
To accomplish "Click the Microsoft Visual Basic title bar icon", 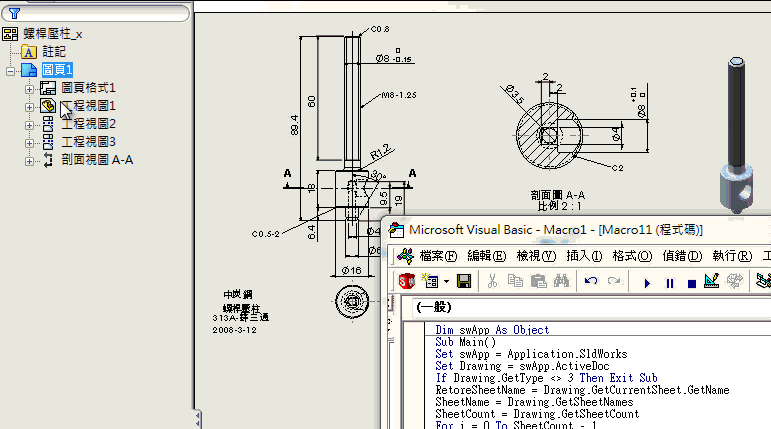I will [x=396, y=229].
